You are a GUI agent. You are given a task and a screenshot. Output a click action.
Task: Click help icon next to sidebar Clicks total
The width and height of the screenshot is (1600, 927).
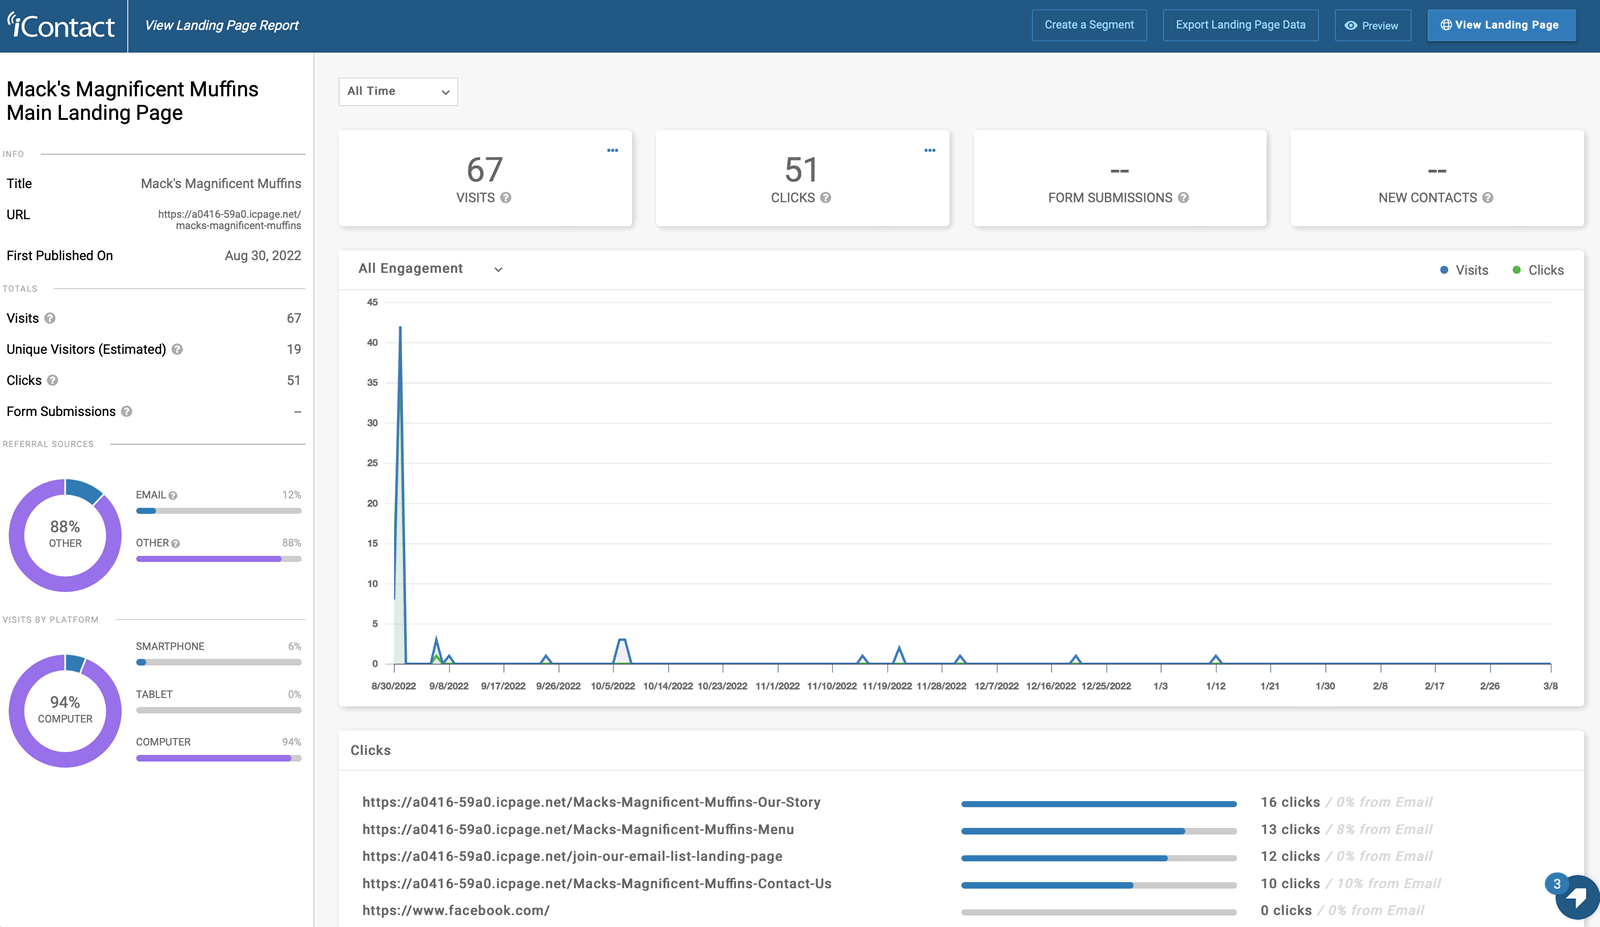(53, 380)
